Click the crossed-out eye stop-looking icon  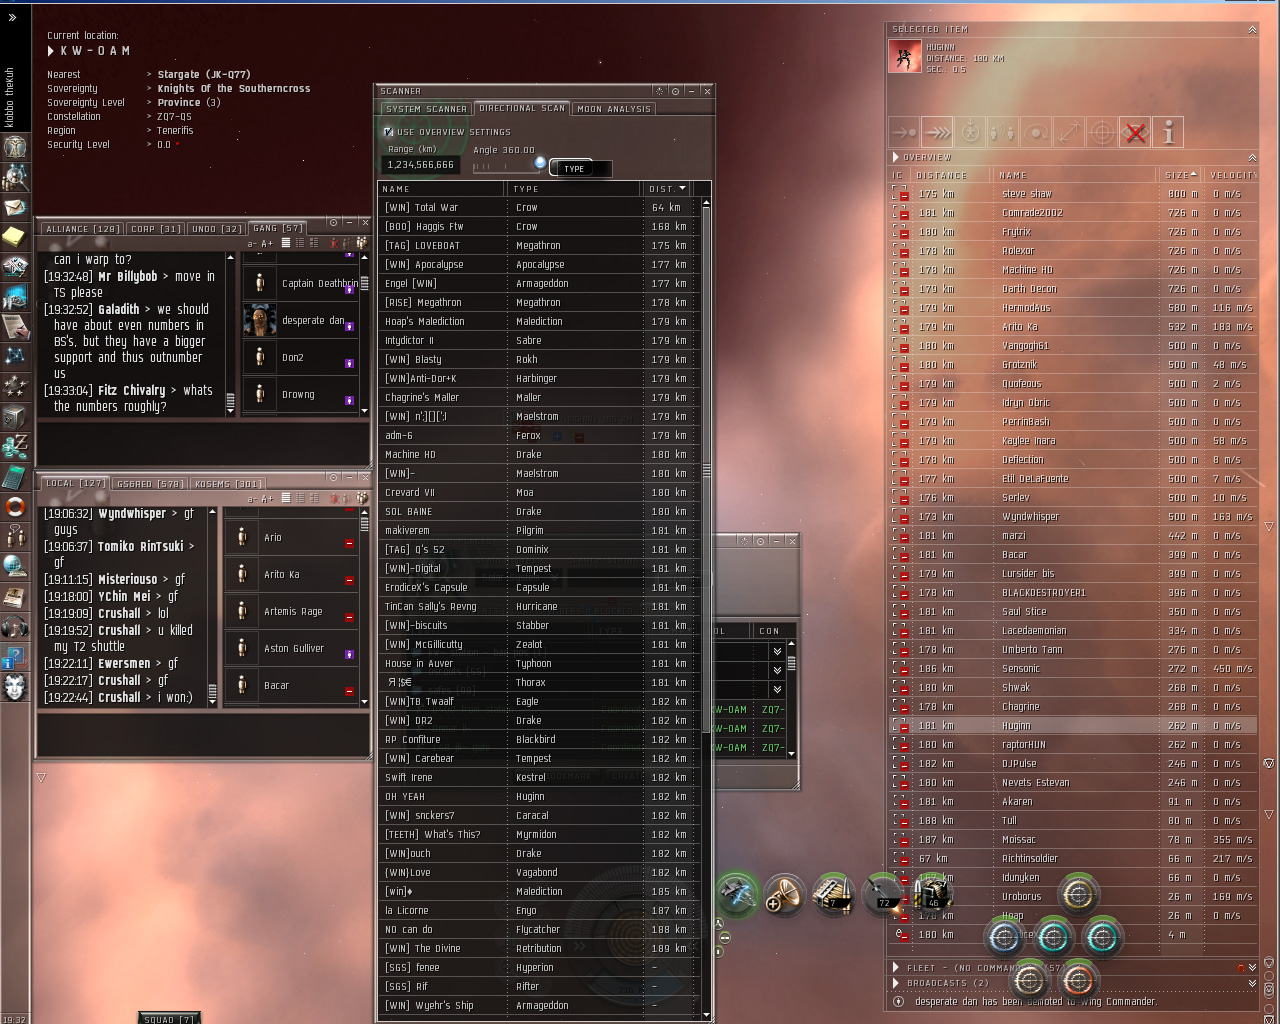(1135, 132)
